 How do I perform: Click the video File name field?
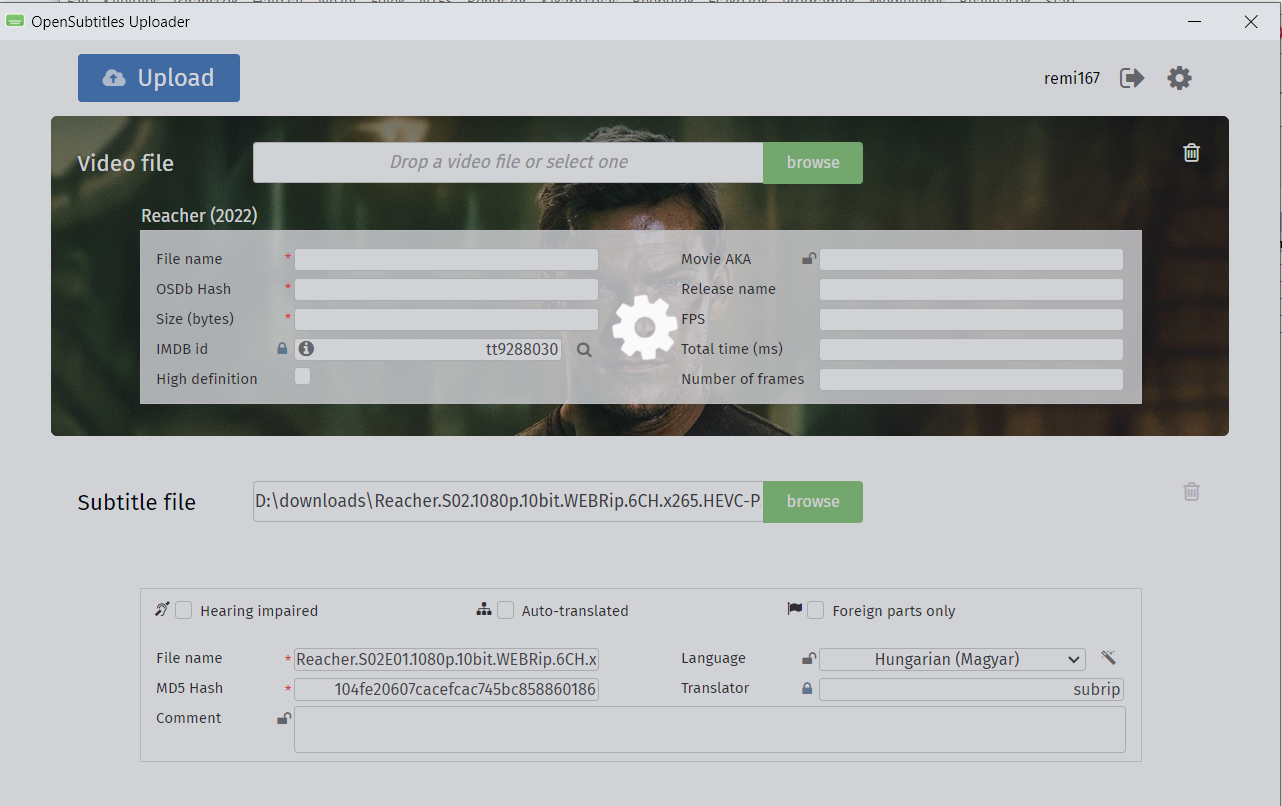(x=446, y=259)
